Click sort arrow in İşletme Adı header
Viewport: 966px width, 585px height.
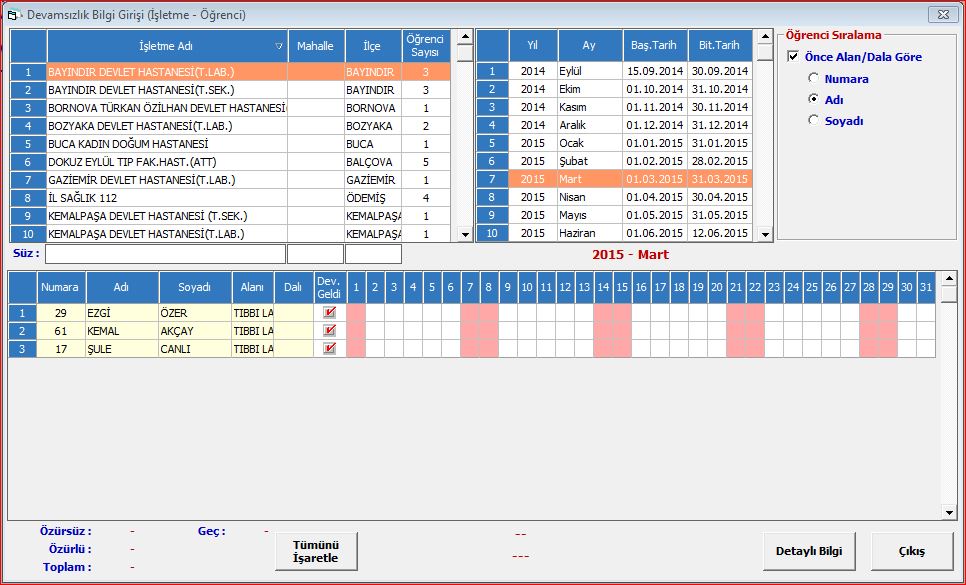[x=279, y=46]
